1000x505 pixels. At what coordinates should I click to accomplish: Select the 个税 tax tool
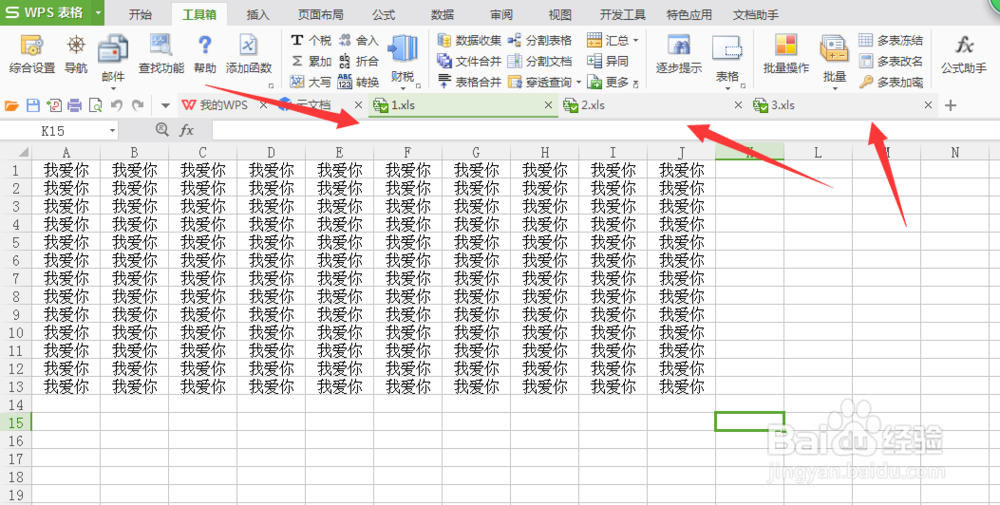coord(311,40)
